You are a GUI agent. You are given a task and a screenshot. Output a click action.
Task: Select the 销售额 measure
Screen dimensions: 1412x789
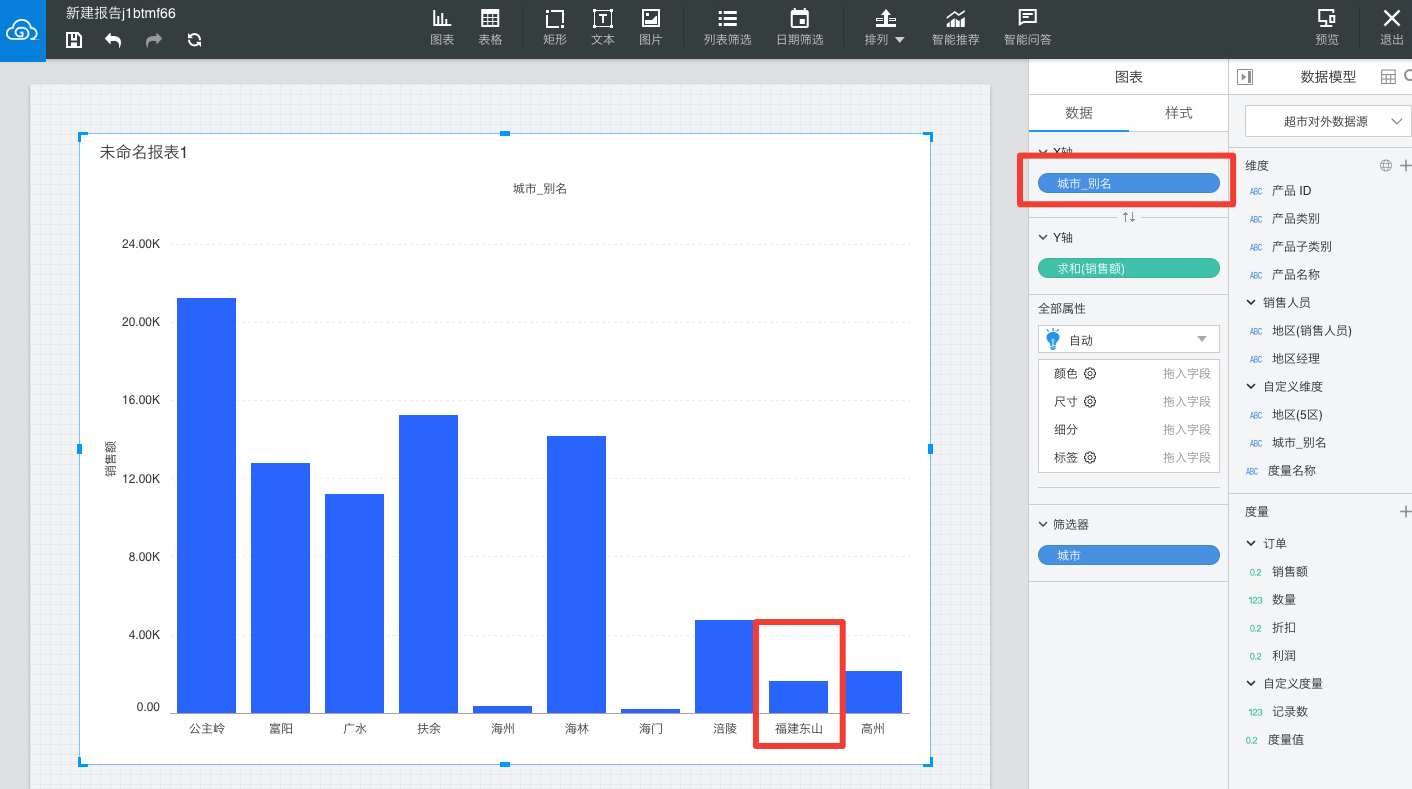tap(1289, 572)
